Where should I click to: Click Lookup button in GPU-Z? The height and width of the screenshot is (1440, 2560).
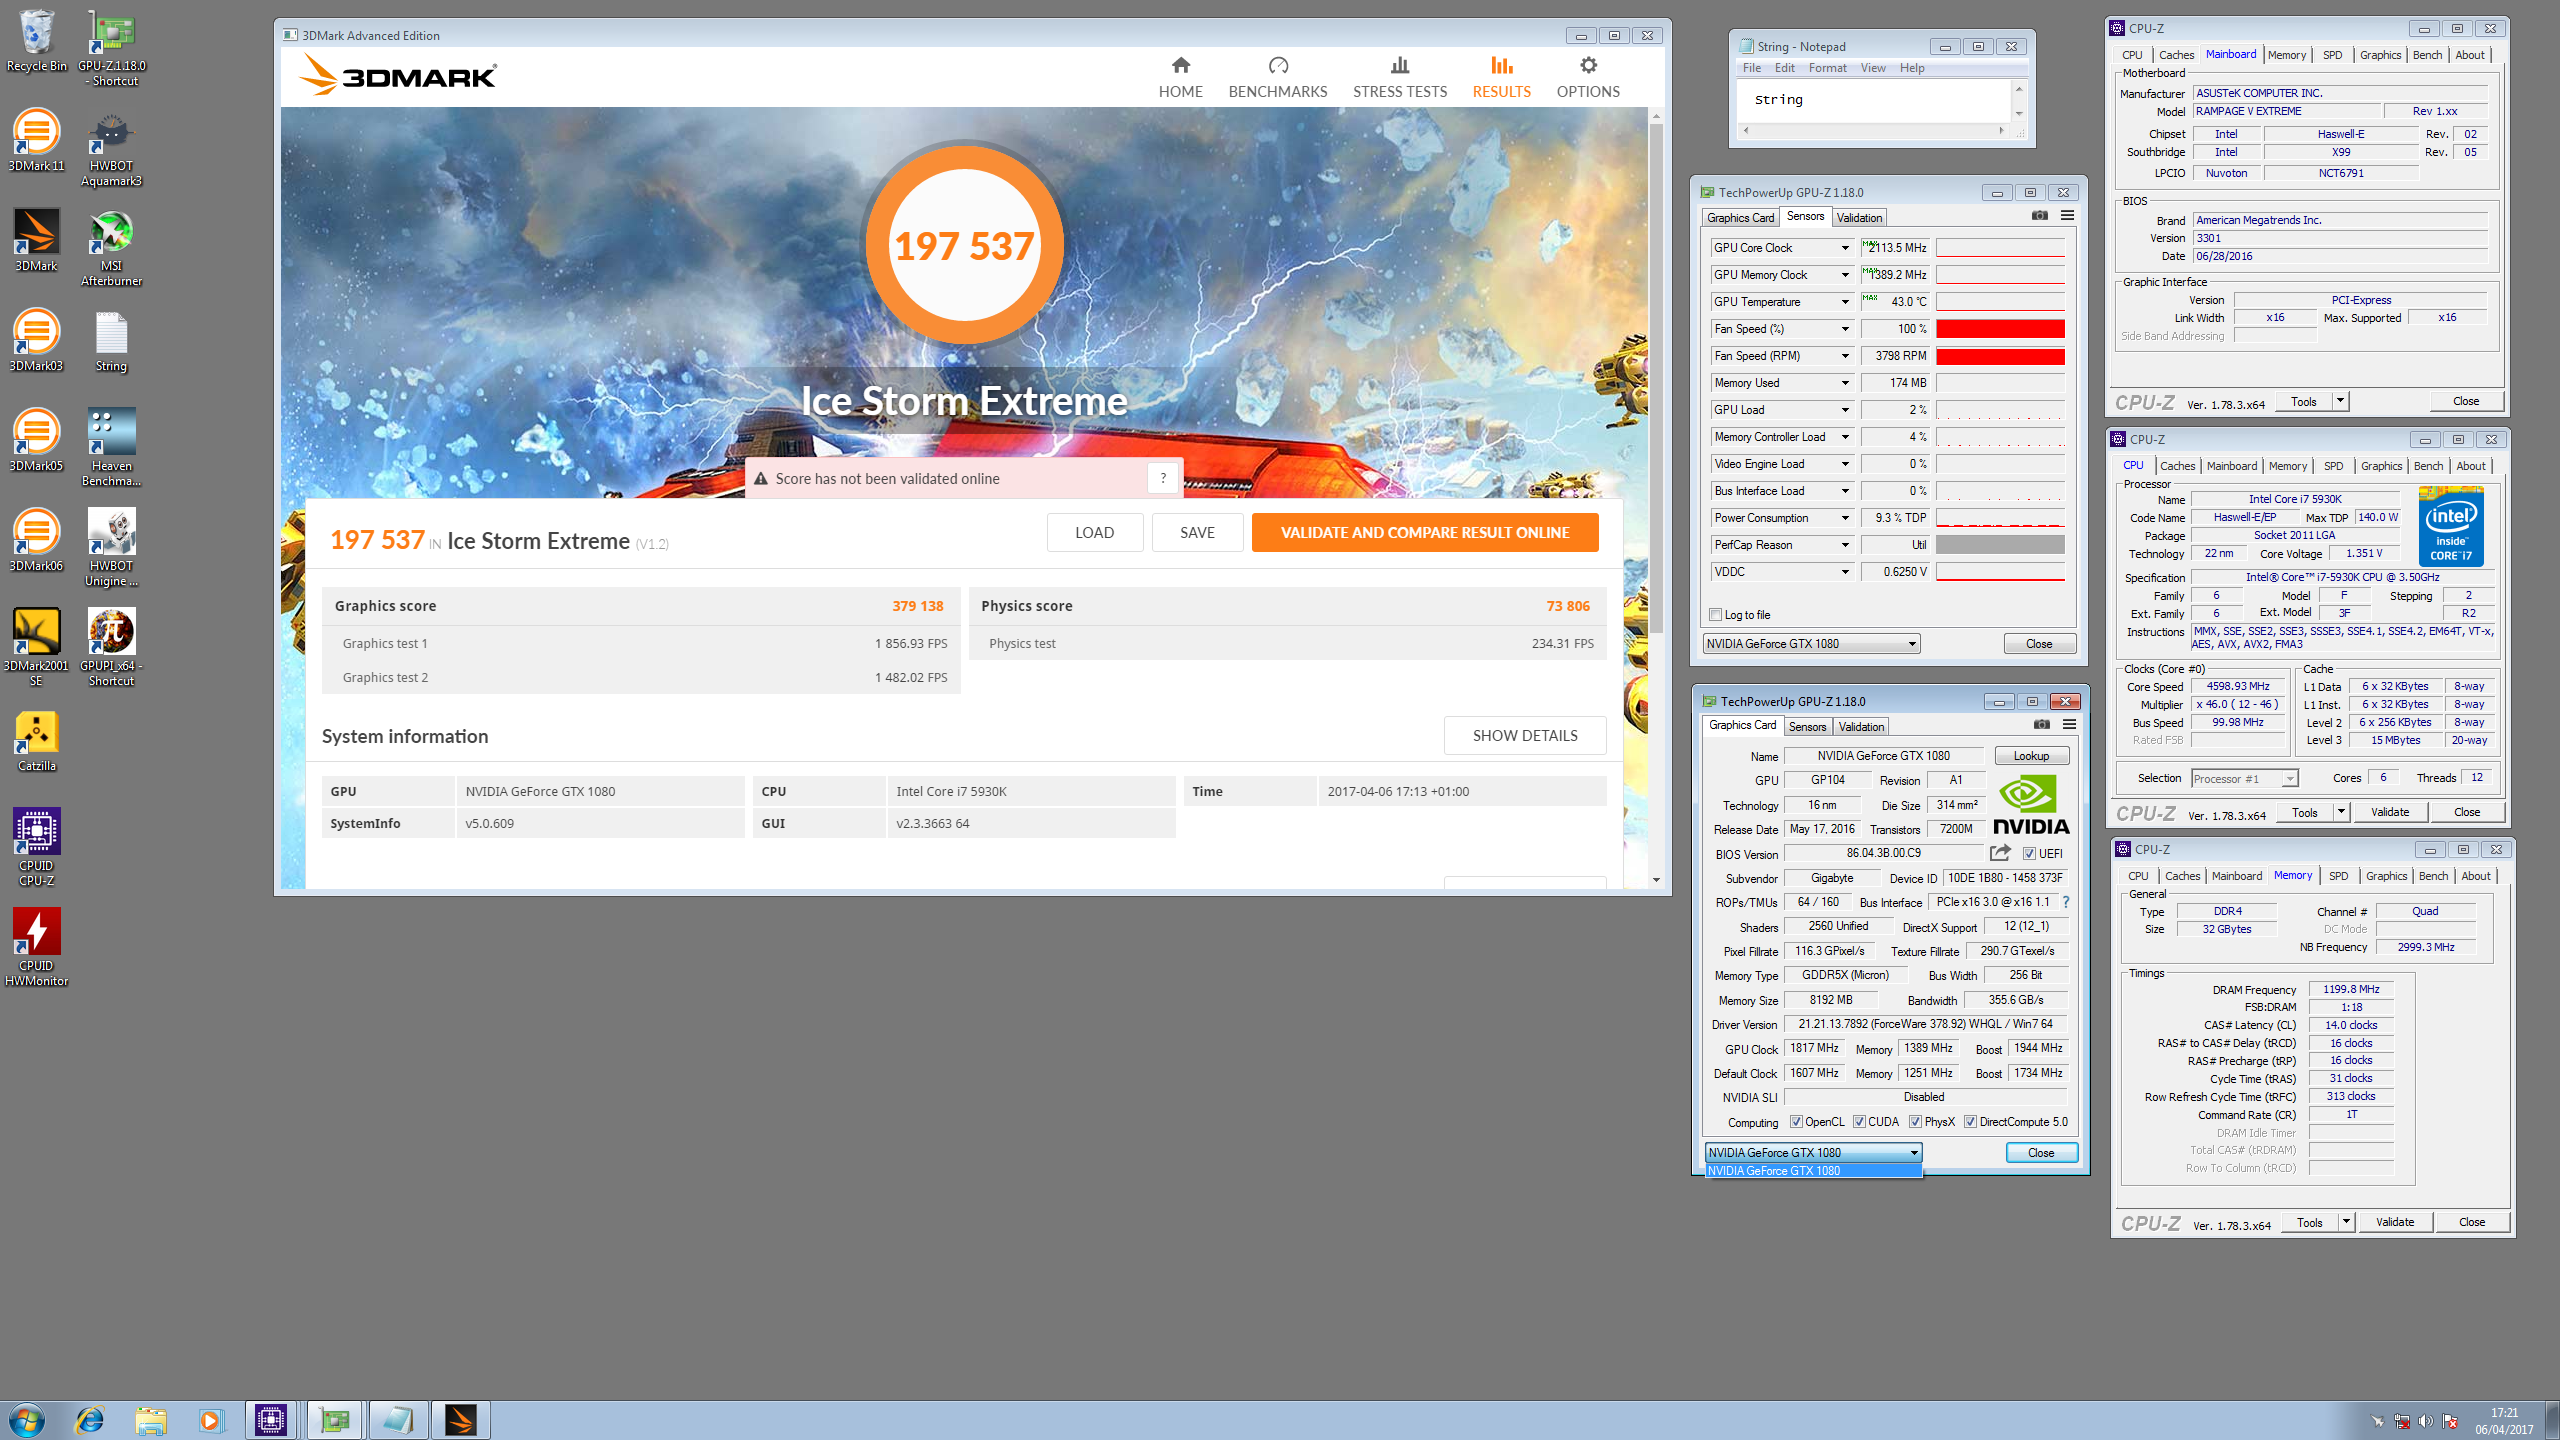click(2031, 756)
